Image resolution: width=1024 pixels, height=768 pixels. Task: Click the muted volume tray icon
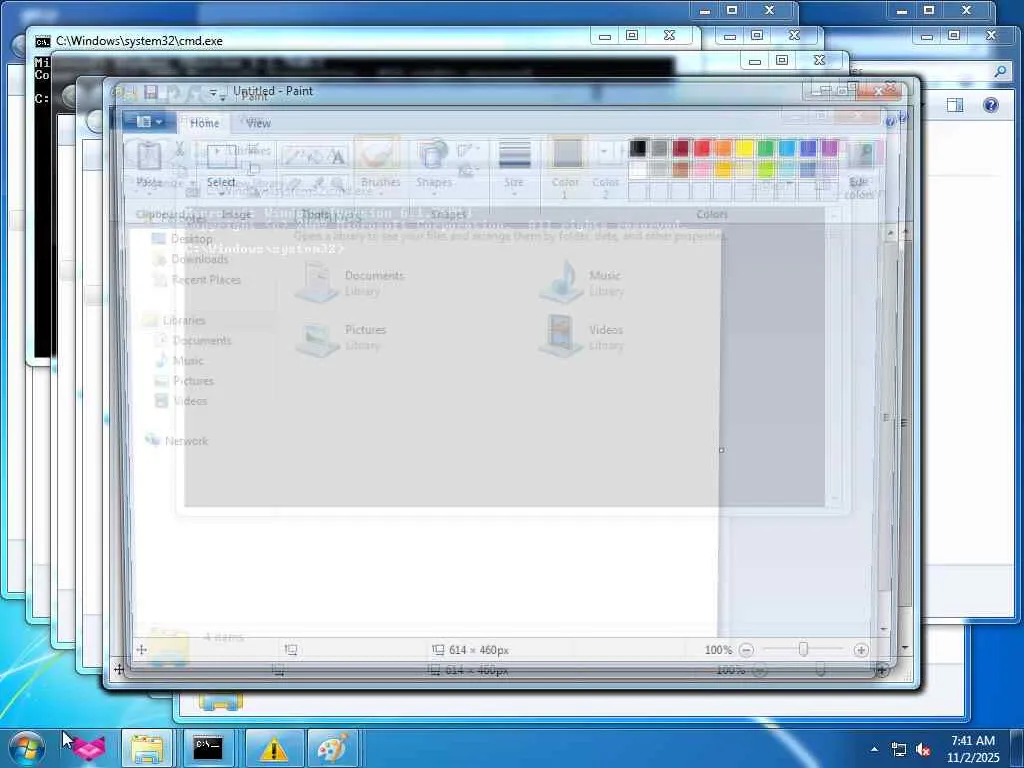923,750
